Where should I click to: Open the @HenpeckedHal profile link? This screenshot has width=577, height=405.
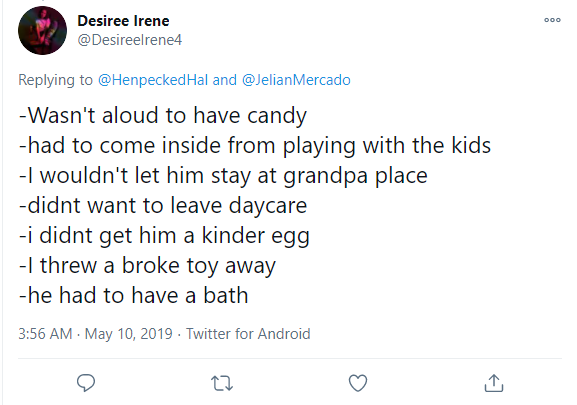(153, 80)
